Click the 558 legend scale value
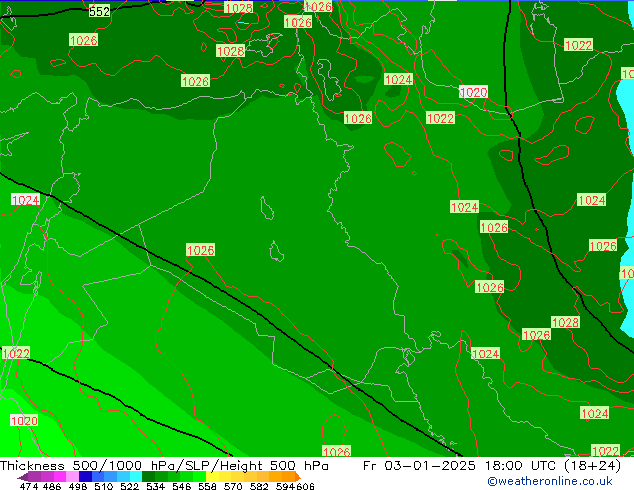The width and height of the screenshot is (634, 490). [200, 487]
